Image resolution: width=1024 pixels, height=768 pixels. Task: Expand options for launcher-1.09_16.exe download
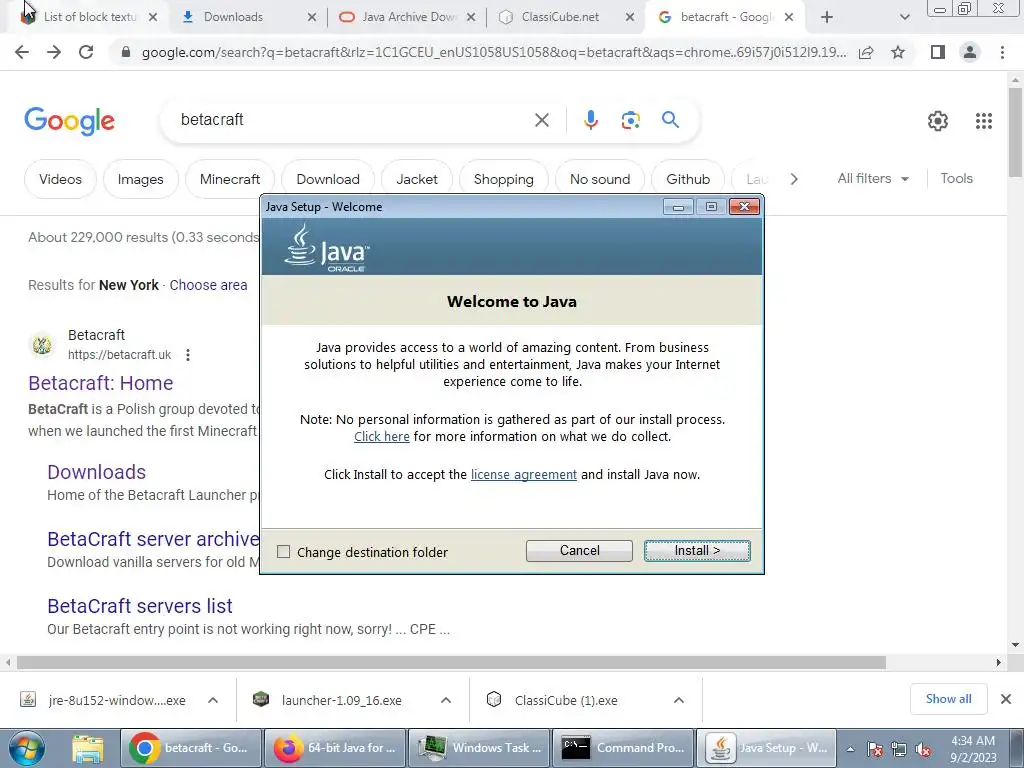pos(446,700)
